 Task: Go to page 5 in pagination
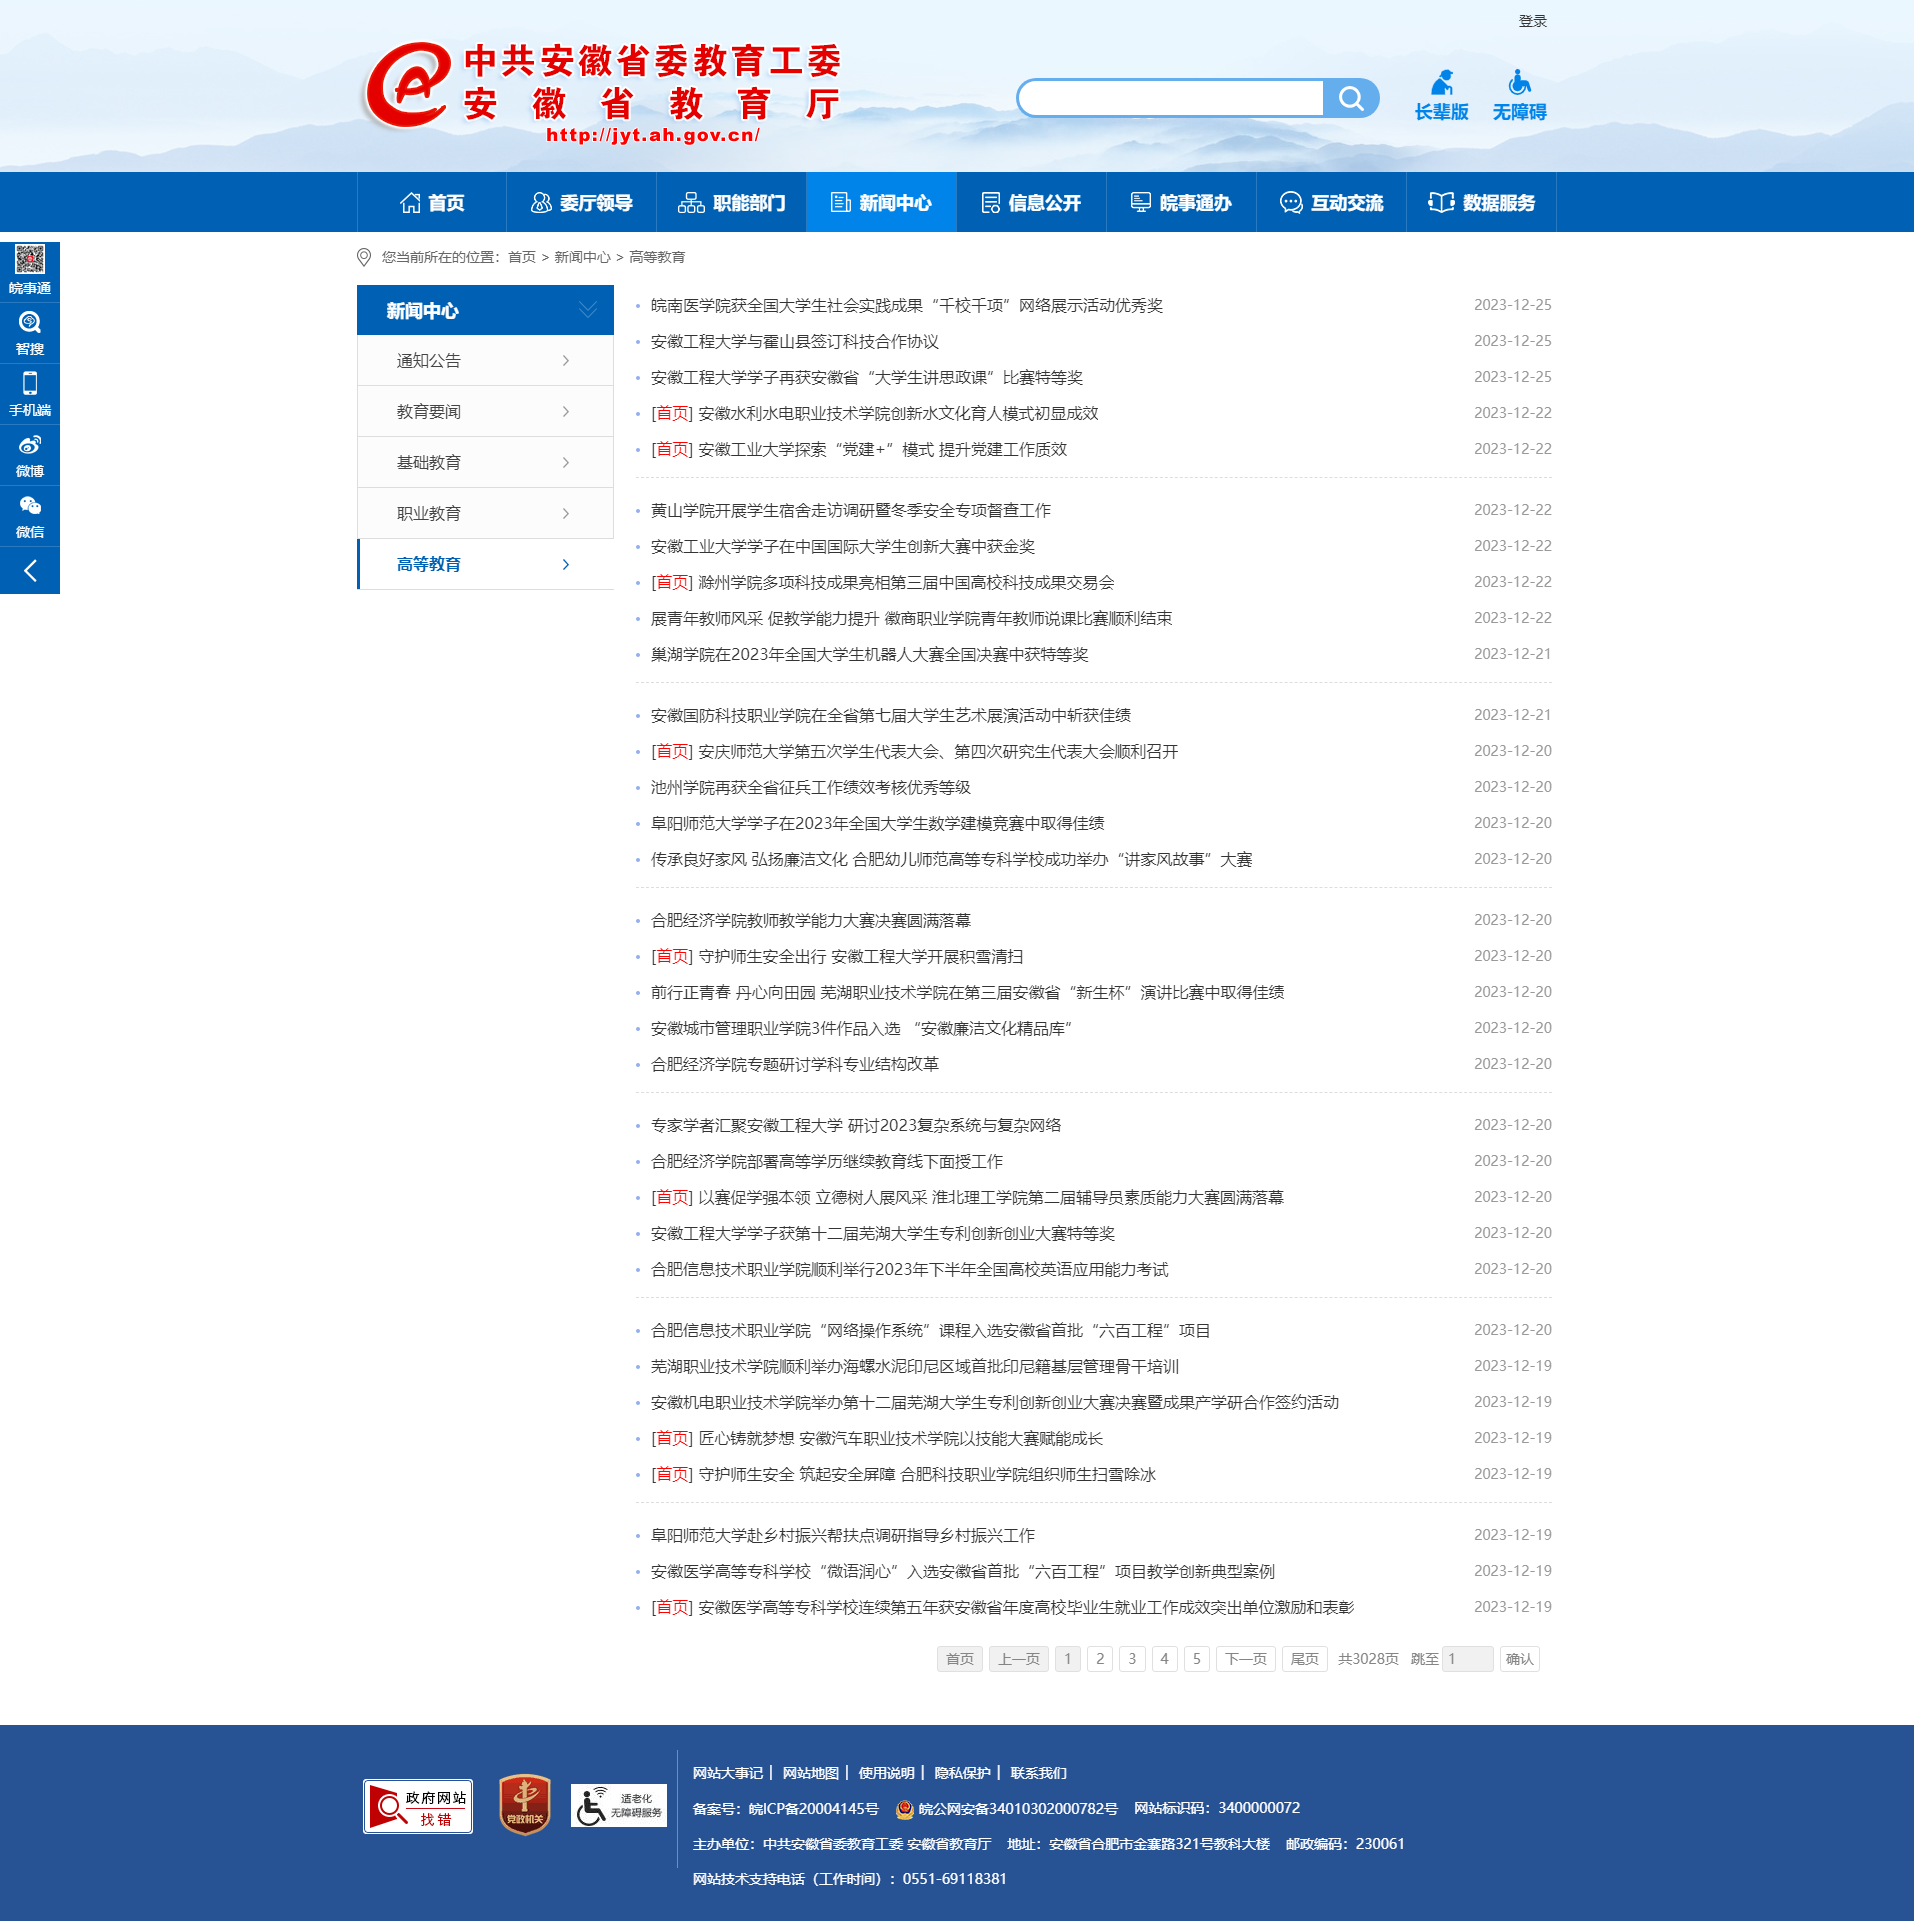pyautogui.click(x=1197, y=1659)
